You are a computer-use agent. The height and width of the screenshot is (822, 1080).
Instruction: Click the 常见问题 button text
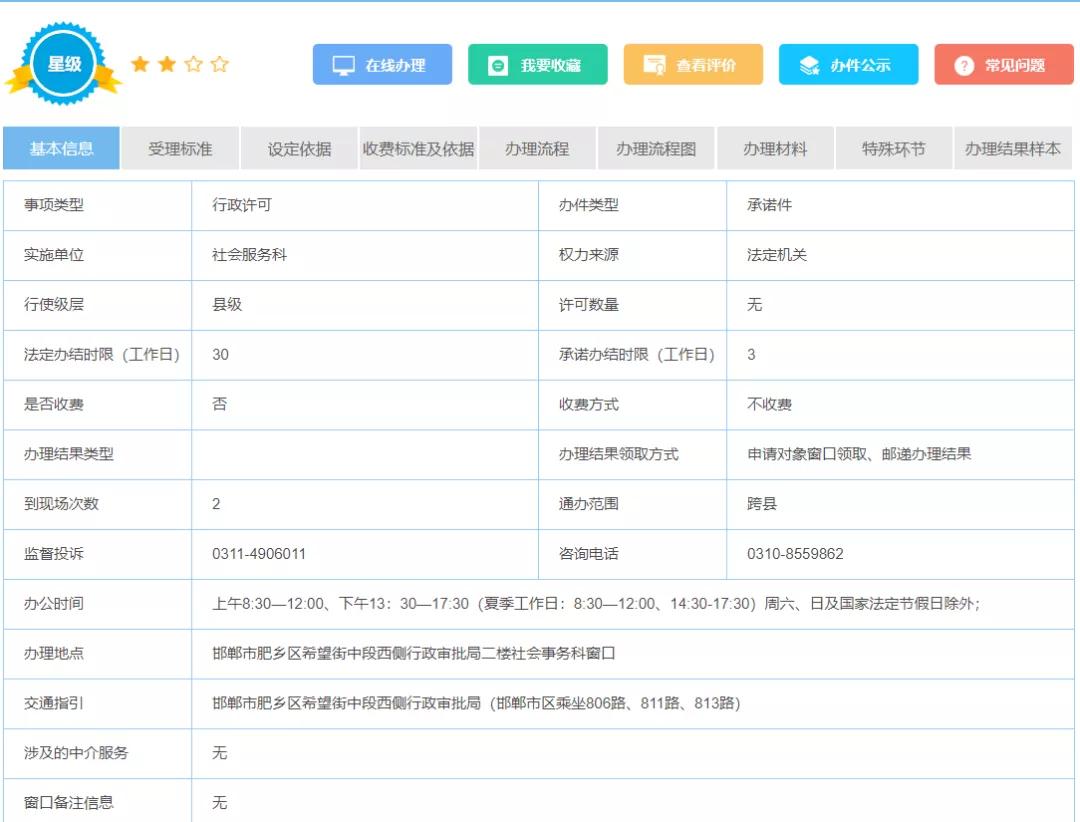[x=1015, y=66]
